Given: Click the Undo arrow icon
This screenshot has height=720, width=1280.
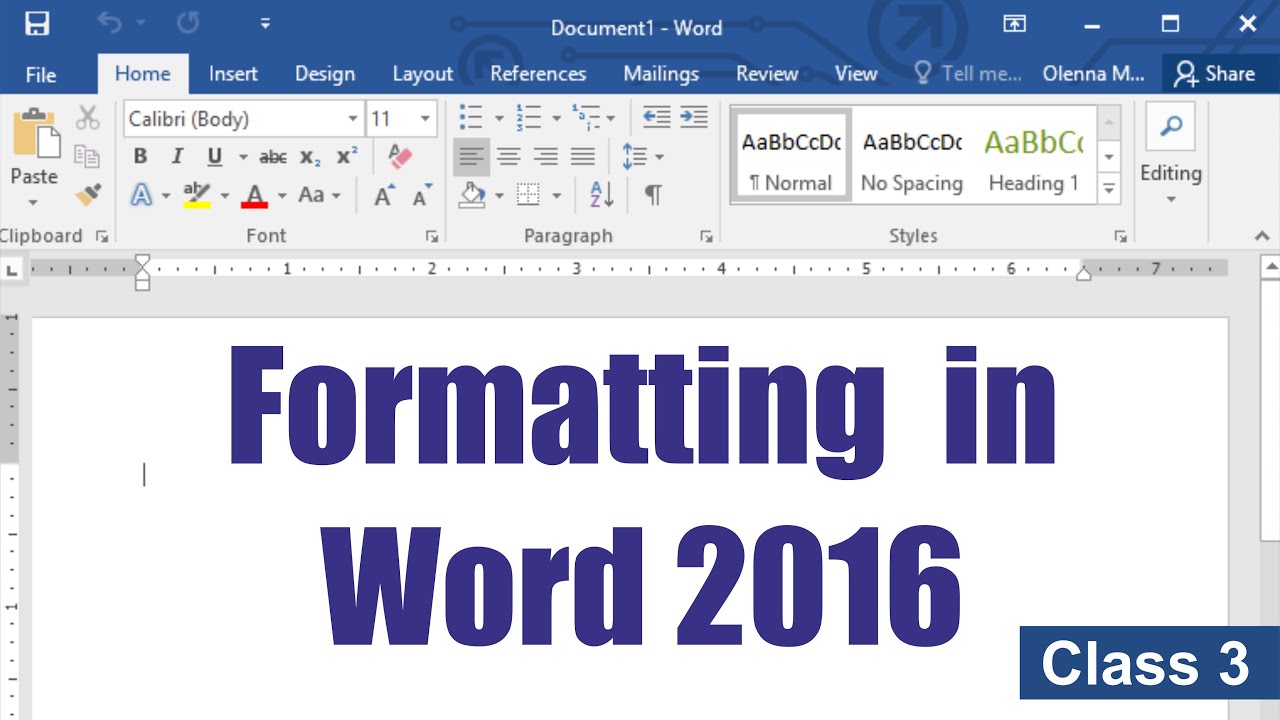Looking at the screenshot, I should (x=109, y=24).
